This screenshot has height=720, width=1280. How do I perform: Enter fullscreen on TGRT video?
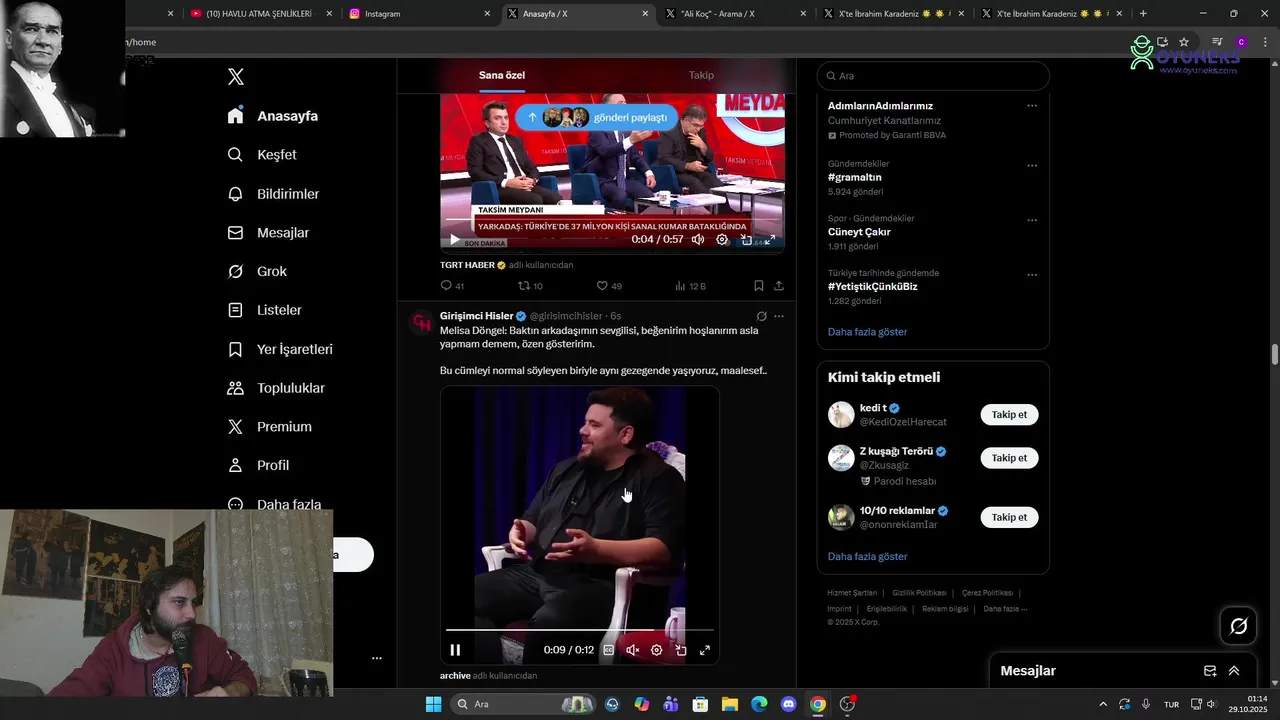770,240
